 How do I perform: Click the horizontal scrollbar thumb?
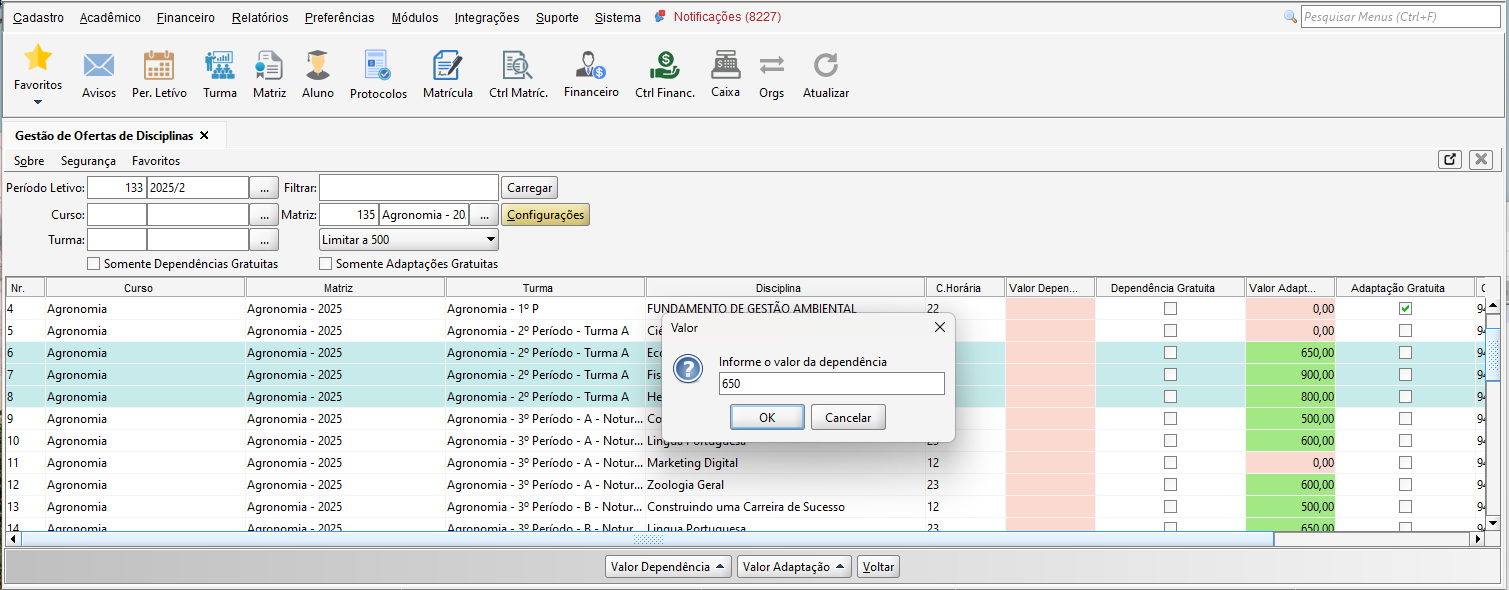647,539
